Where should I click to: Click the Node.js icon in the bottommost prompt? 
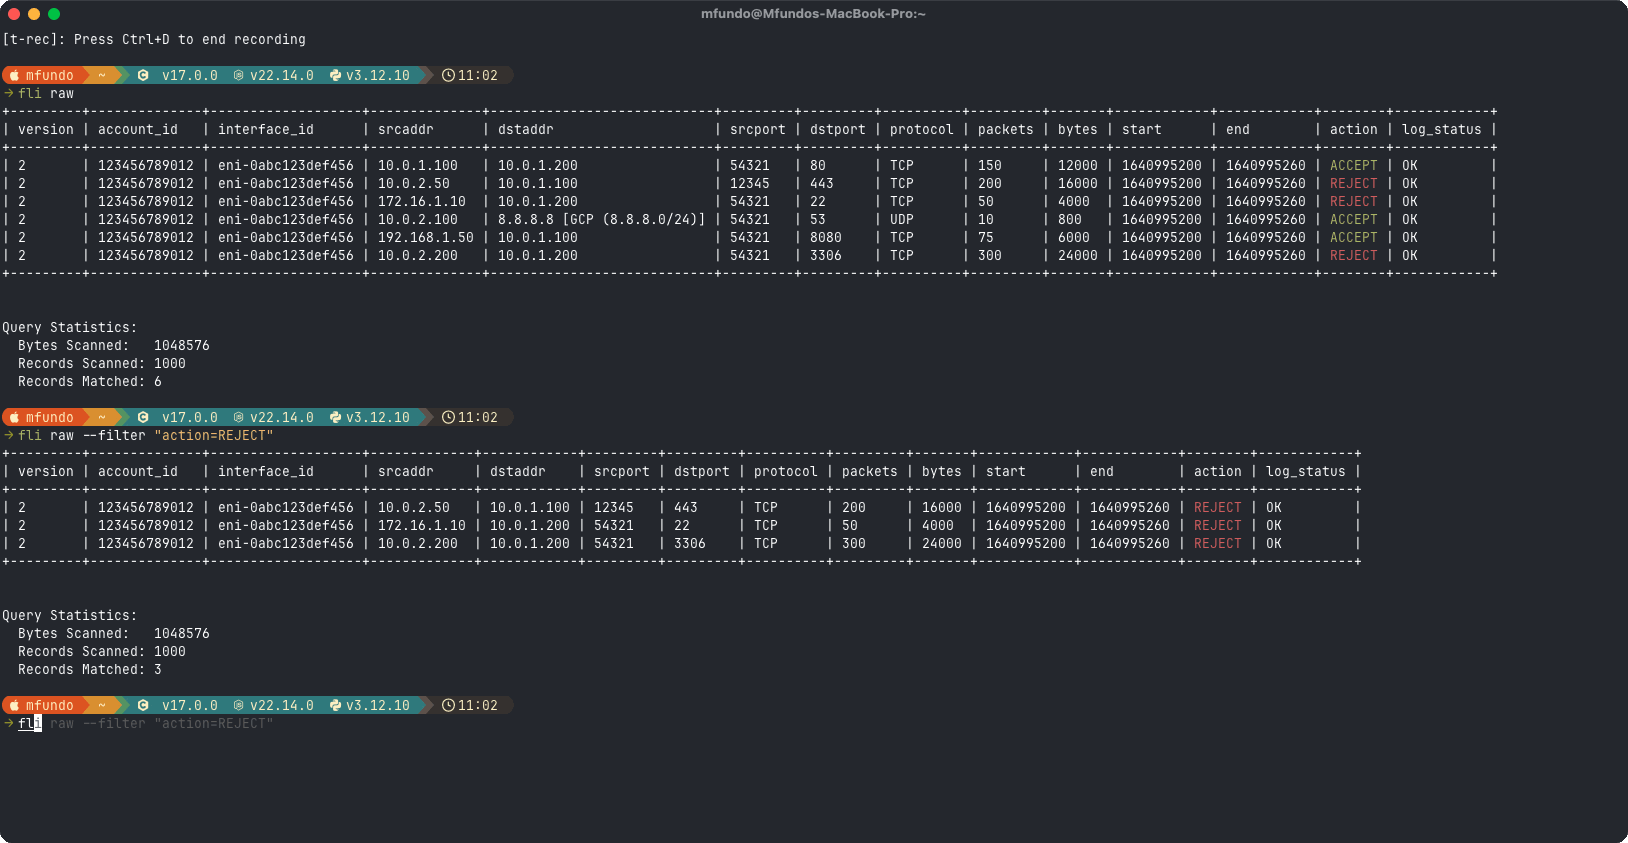(239, 705)
